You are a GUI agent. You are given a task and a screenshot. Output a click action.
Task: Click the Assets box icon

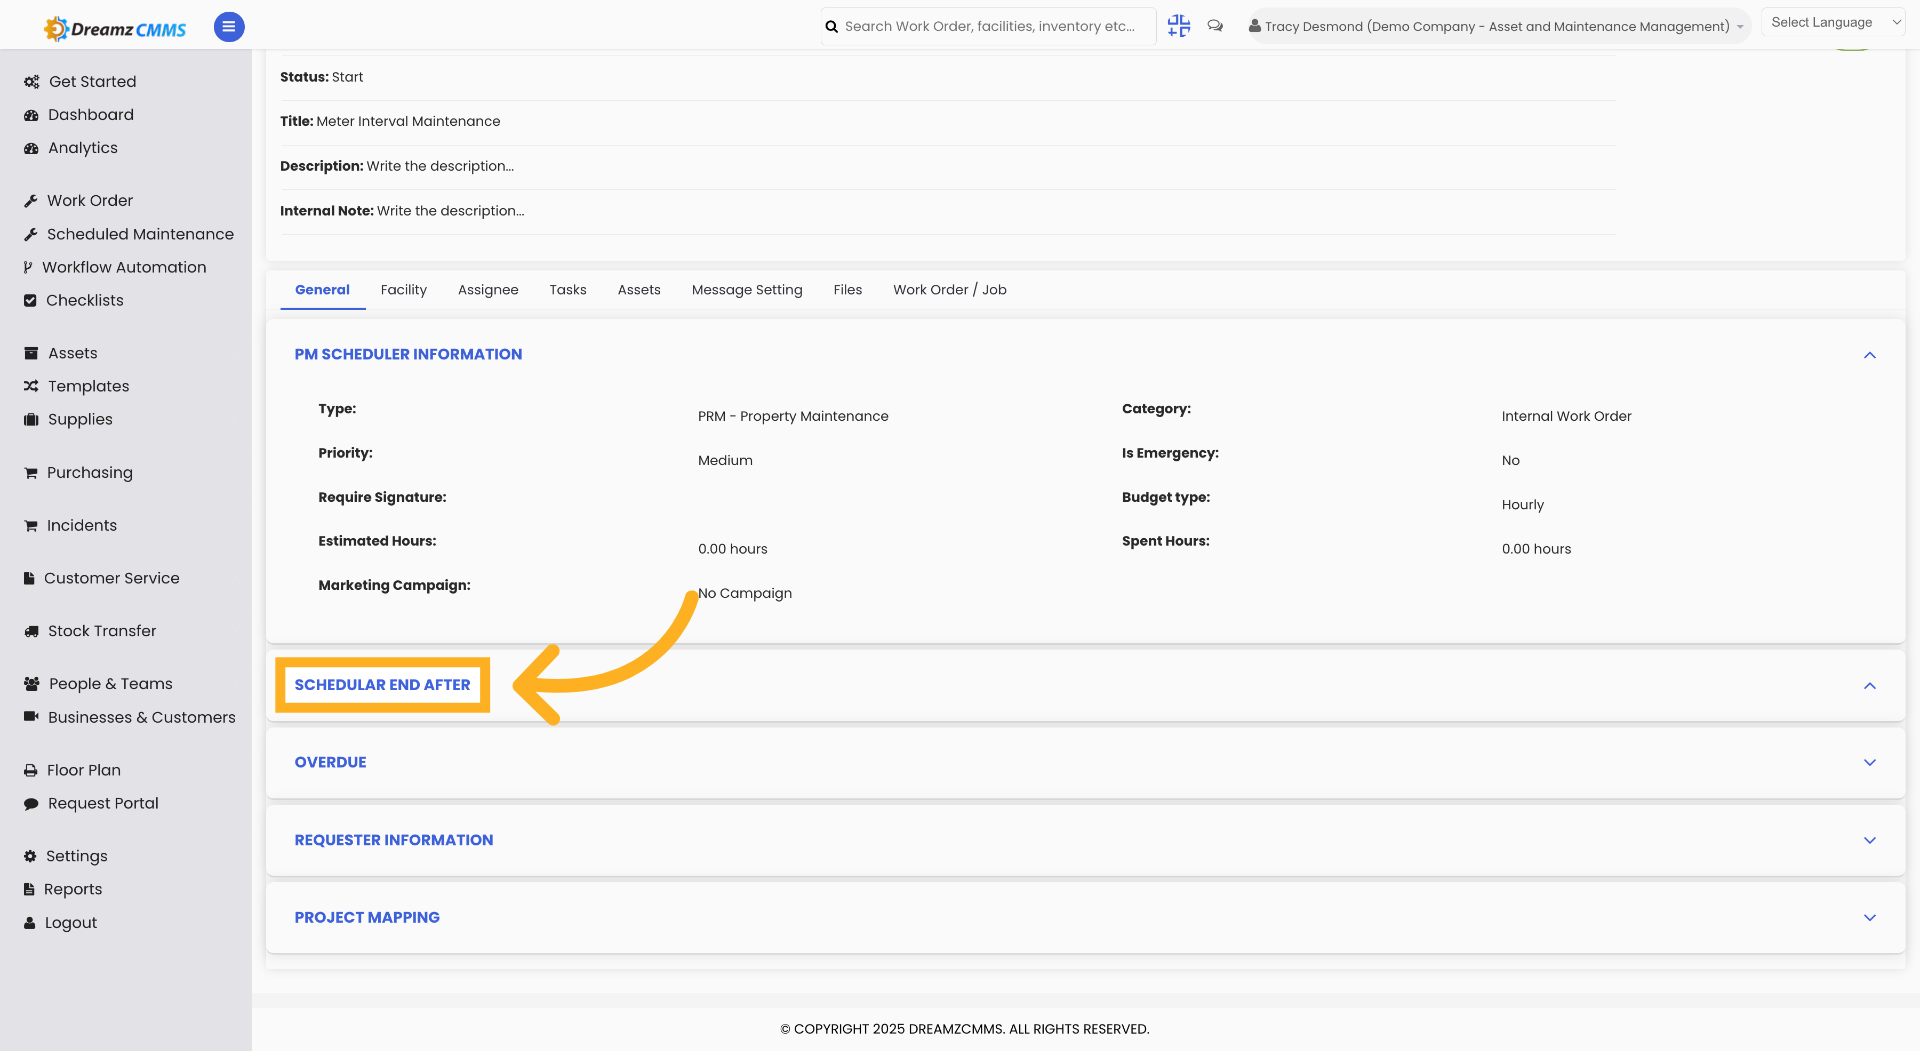31,353
